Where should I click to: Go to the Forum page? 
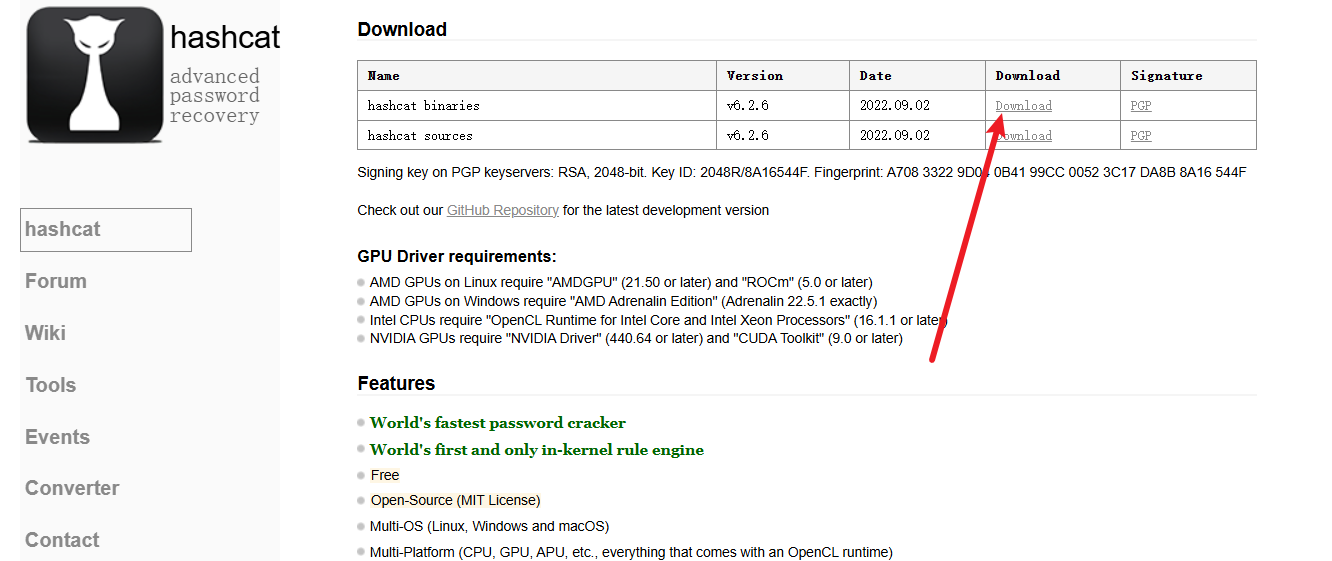click(x=56, y=281)
